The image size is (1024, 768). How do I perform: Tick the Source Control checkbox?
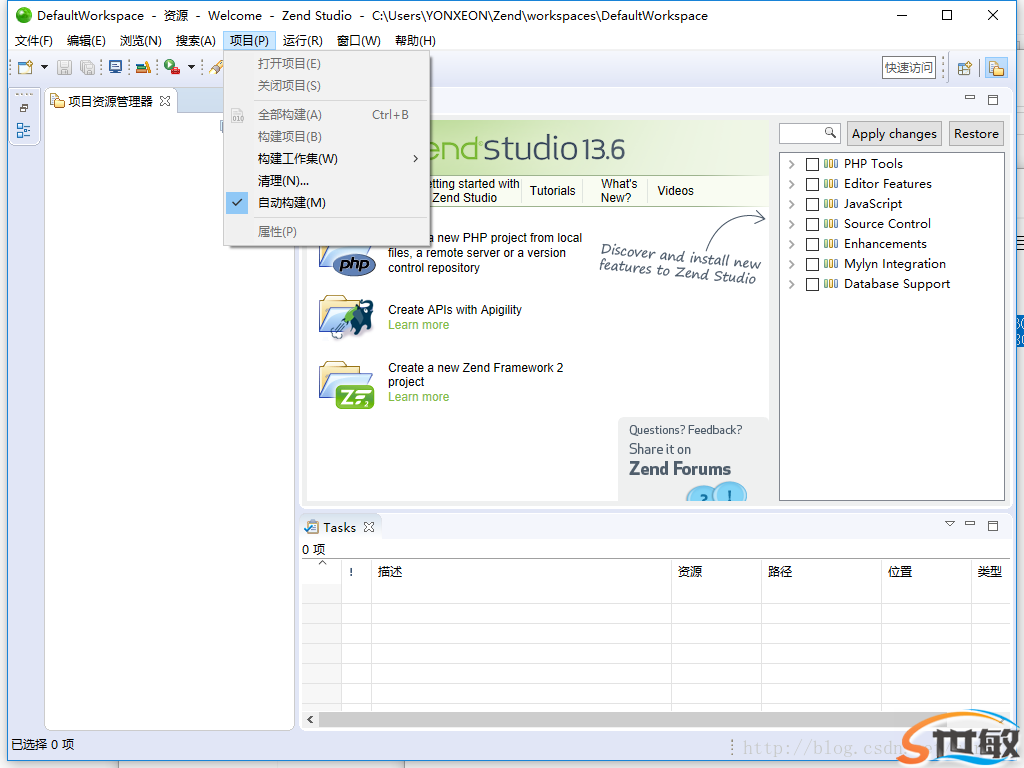pos(812,225)
